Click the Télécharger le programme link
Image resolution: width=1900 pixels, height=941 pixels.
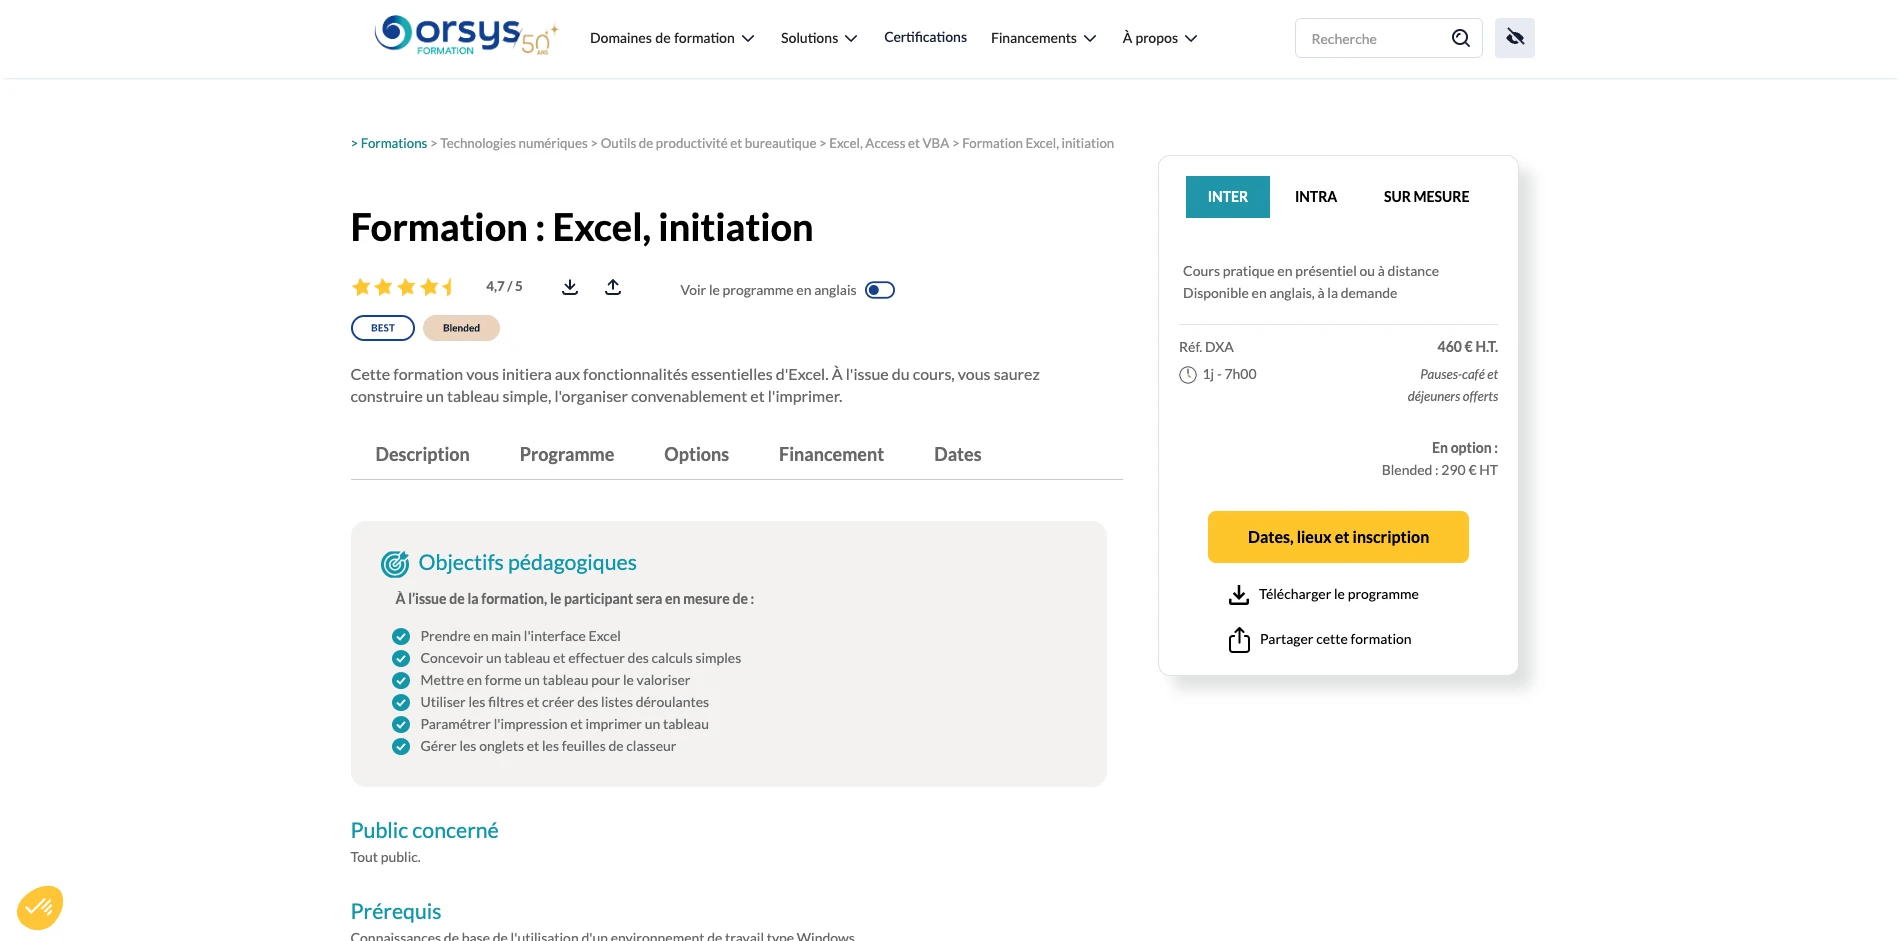pyautogui.click(x=1338, y=594)
